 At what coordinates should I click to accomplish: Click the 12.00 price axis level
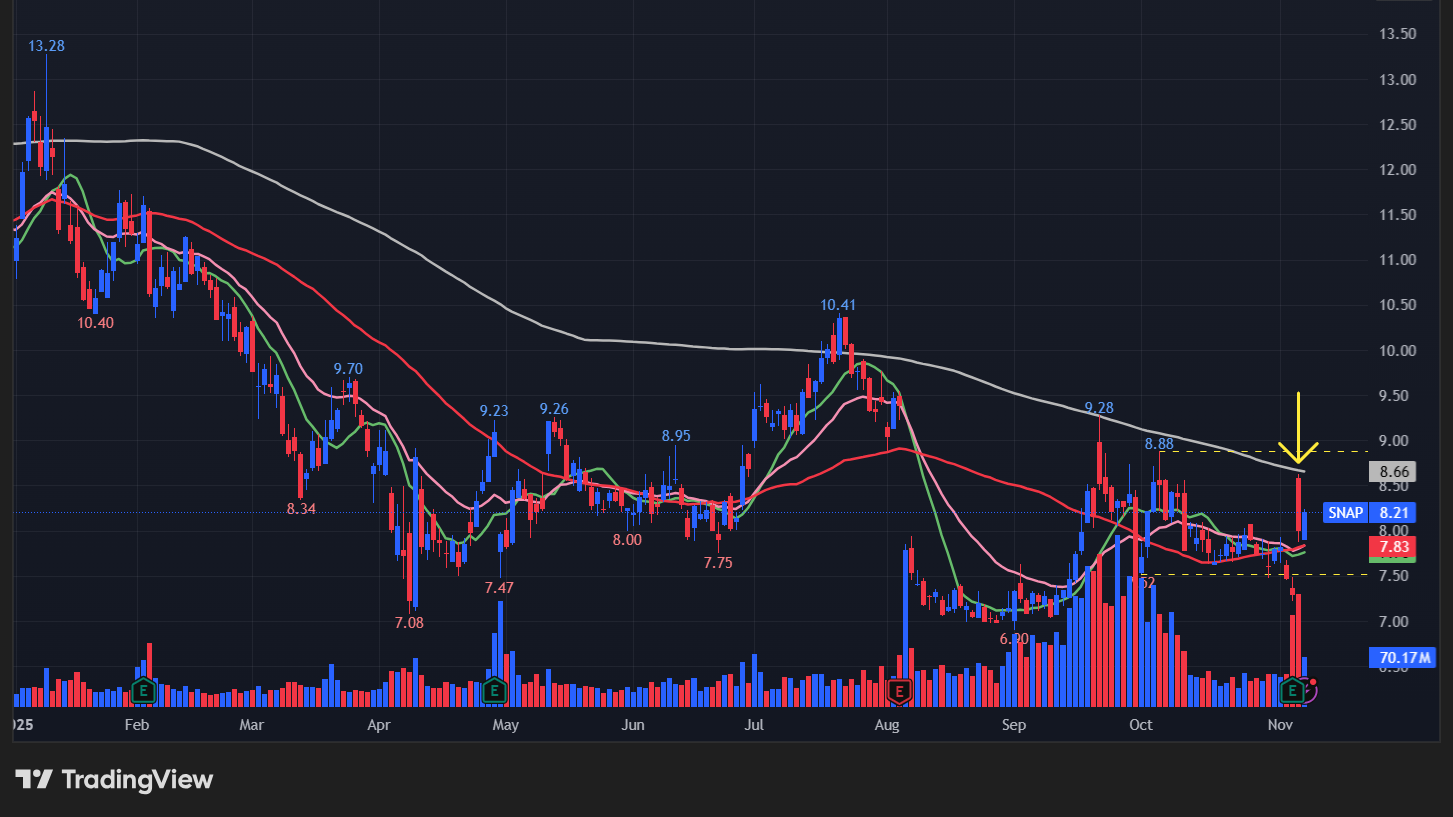click(1396, 170)
